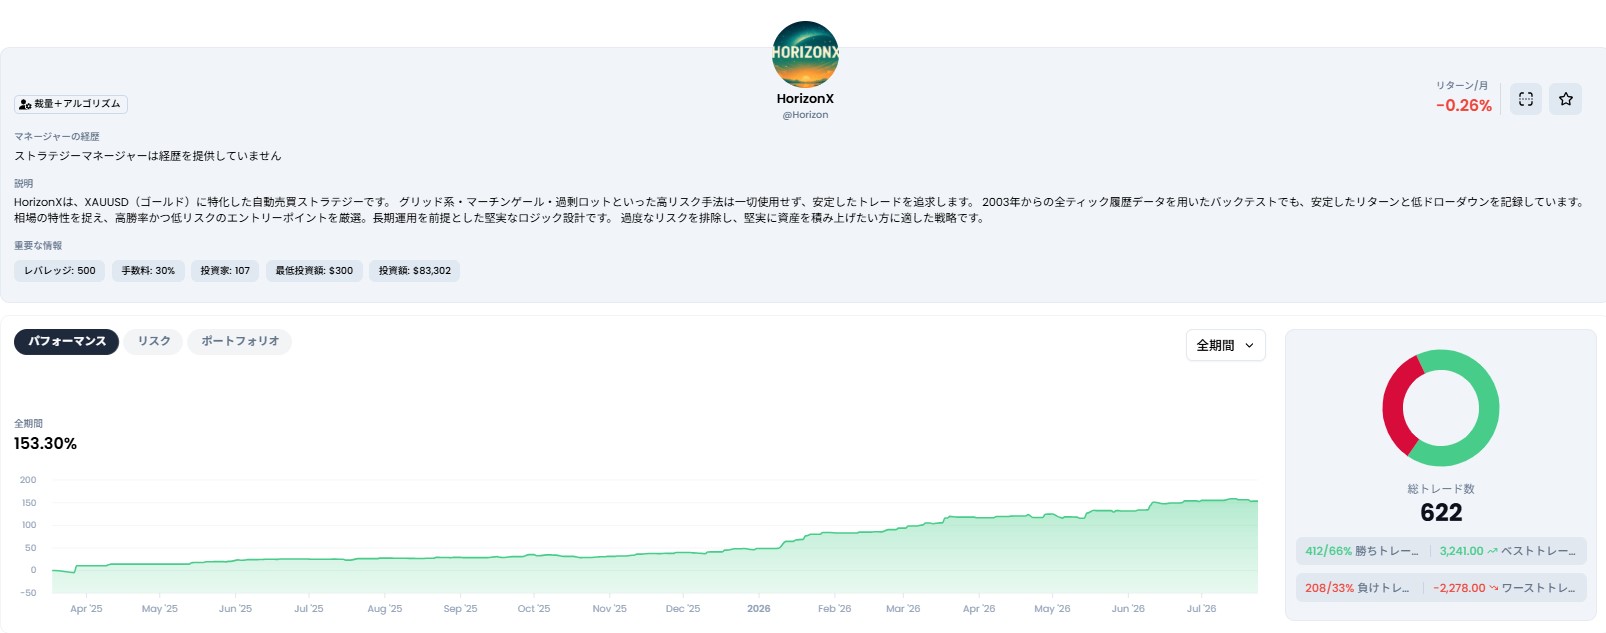
Task: Click the 手数料: 30% chip
Action: pos(148,271)
